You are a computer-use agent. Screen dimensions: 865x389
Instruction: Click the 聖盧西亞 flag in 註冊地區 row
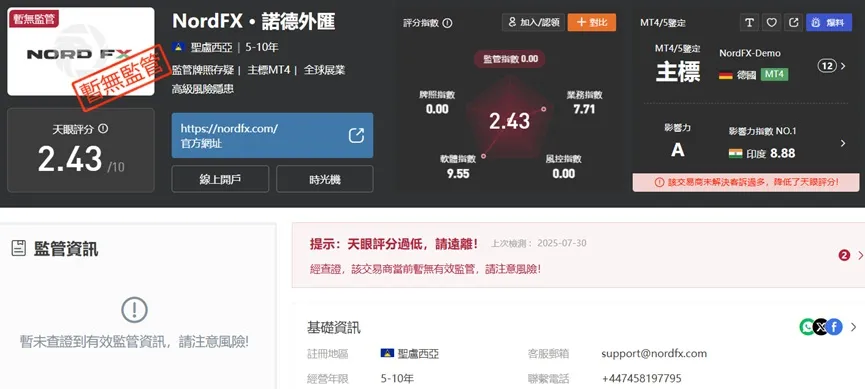(x=387, y=353)
